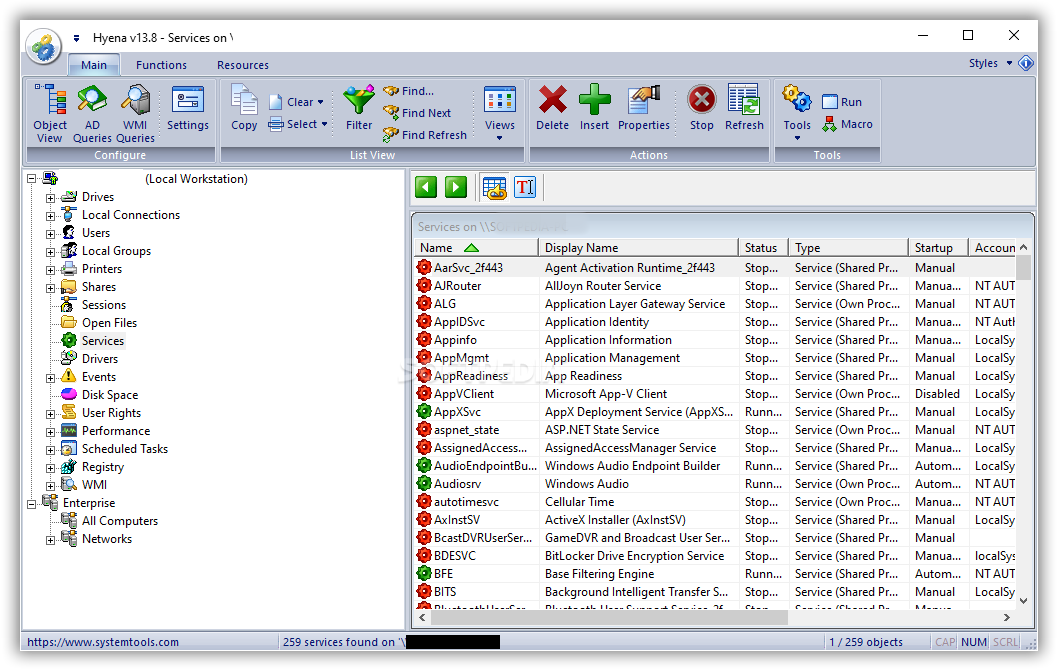1058x671 pixels.
Task: Expand the Networks tree node
Action: click(51, 540)
